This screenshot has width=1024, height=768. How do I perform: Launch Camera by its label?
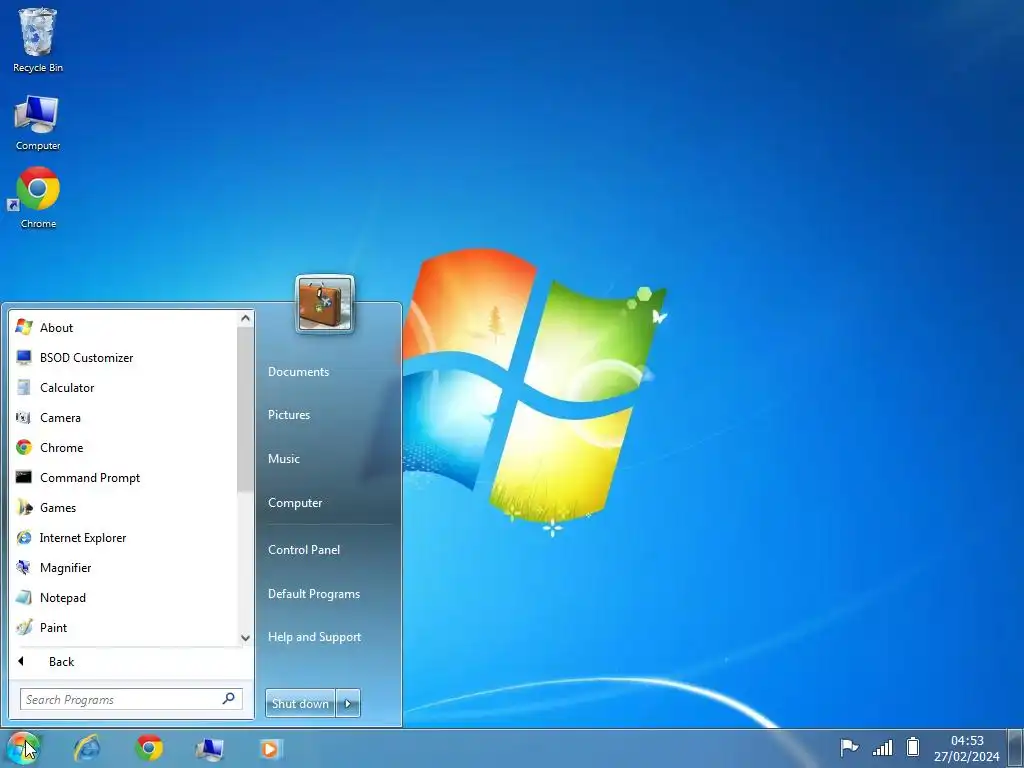60,418
